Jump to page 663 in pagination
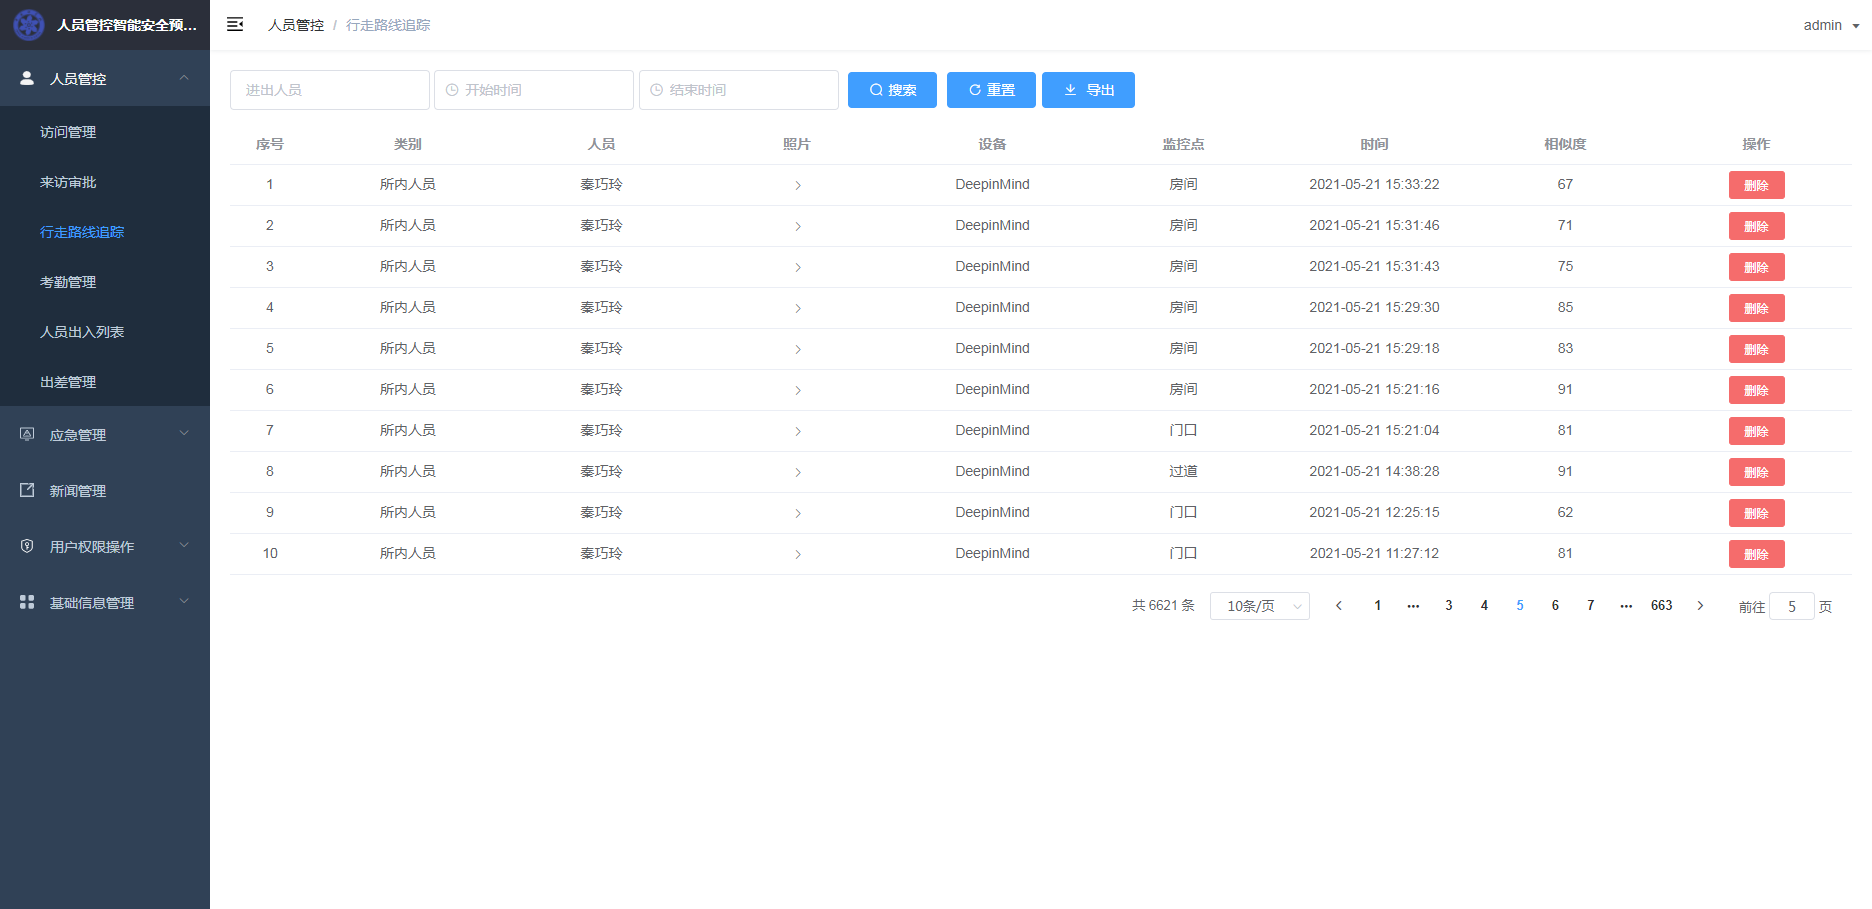Viewport: 1872px width, 909px height. [x=1661, y=606]
